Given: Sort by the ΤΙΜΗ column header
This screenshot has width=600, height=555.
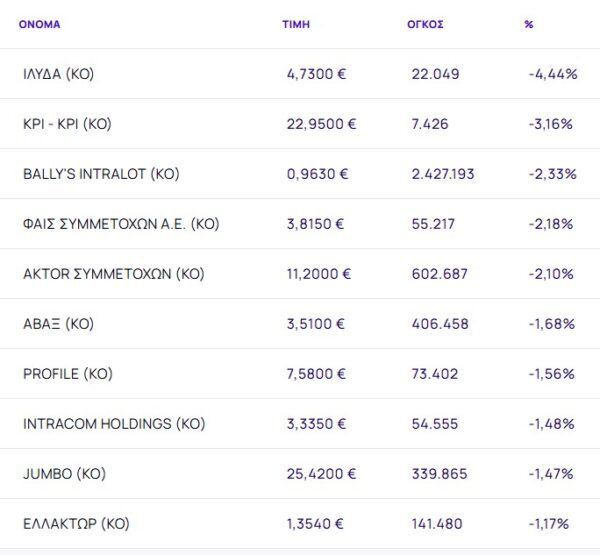Looking at the screenshot, I should pyautogui.click(x=296, y=24).
